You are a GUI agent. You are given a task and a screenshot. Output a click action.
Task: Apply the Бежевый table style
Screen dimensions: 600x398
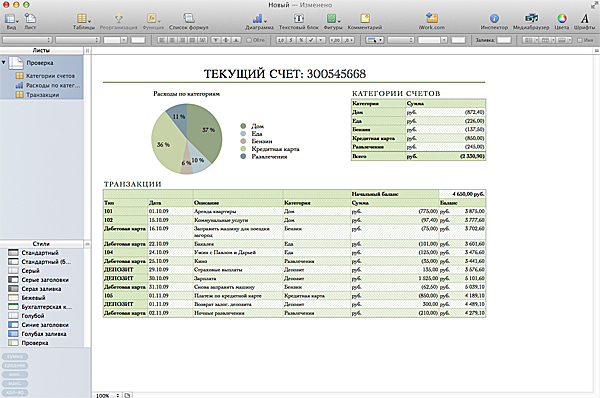tap(33, 297)
